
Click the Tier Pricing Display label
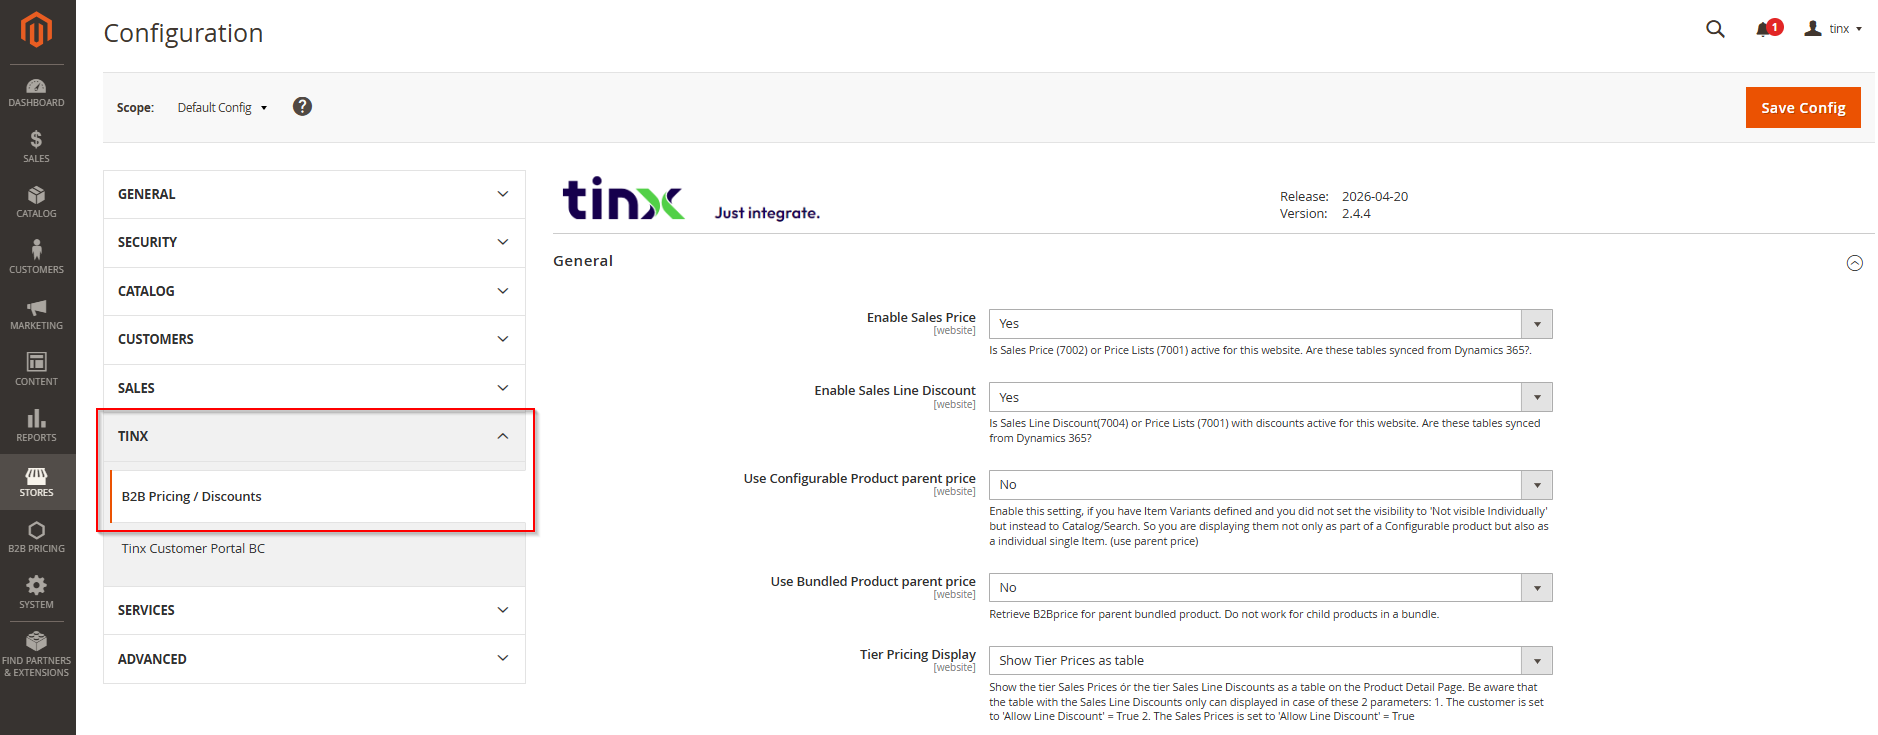[918, 654]
